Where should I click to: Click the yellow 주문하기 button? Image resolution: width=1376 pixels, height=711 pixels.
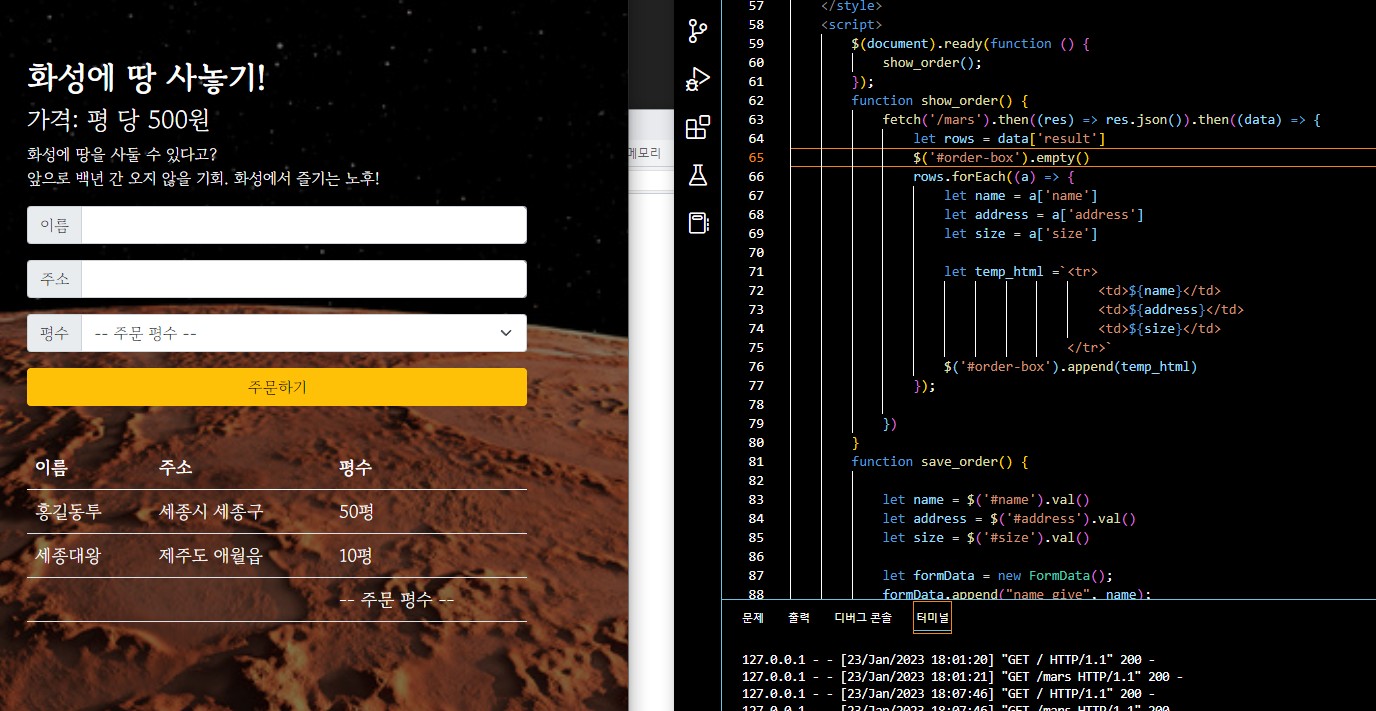coord(277,387)
